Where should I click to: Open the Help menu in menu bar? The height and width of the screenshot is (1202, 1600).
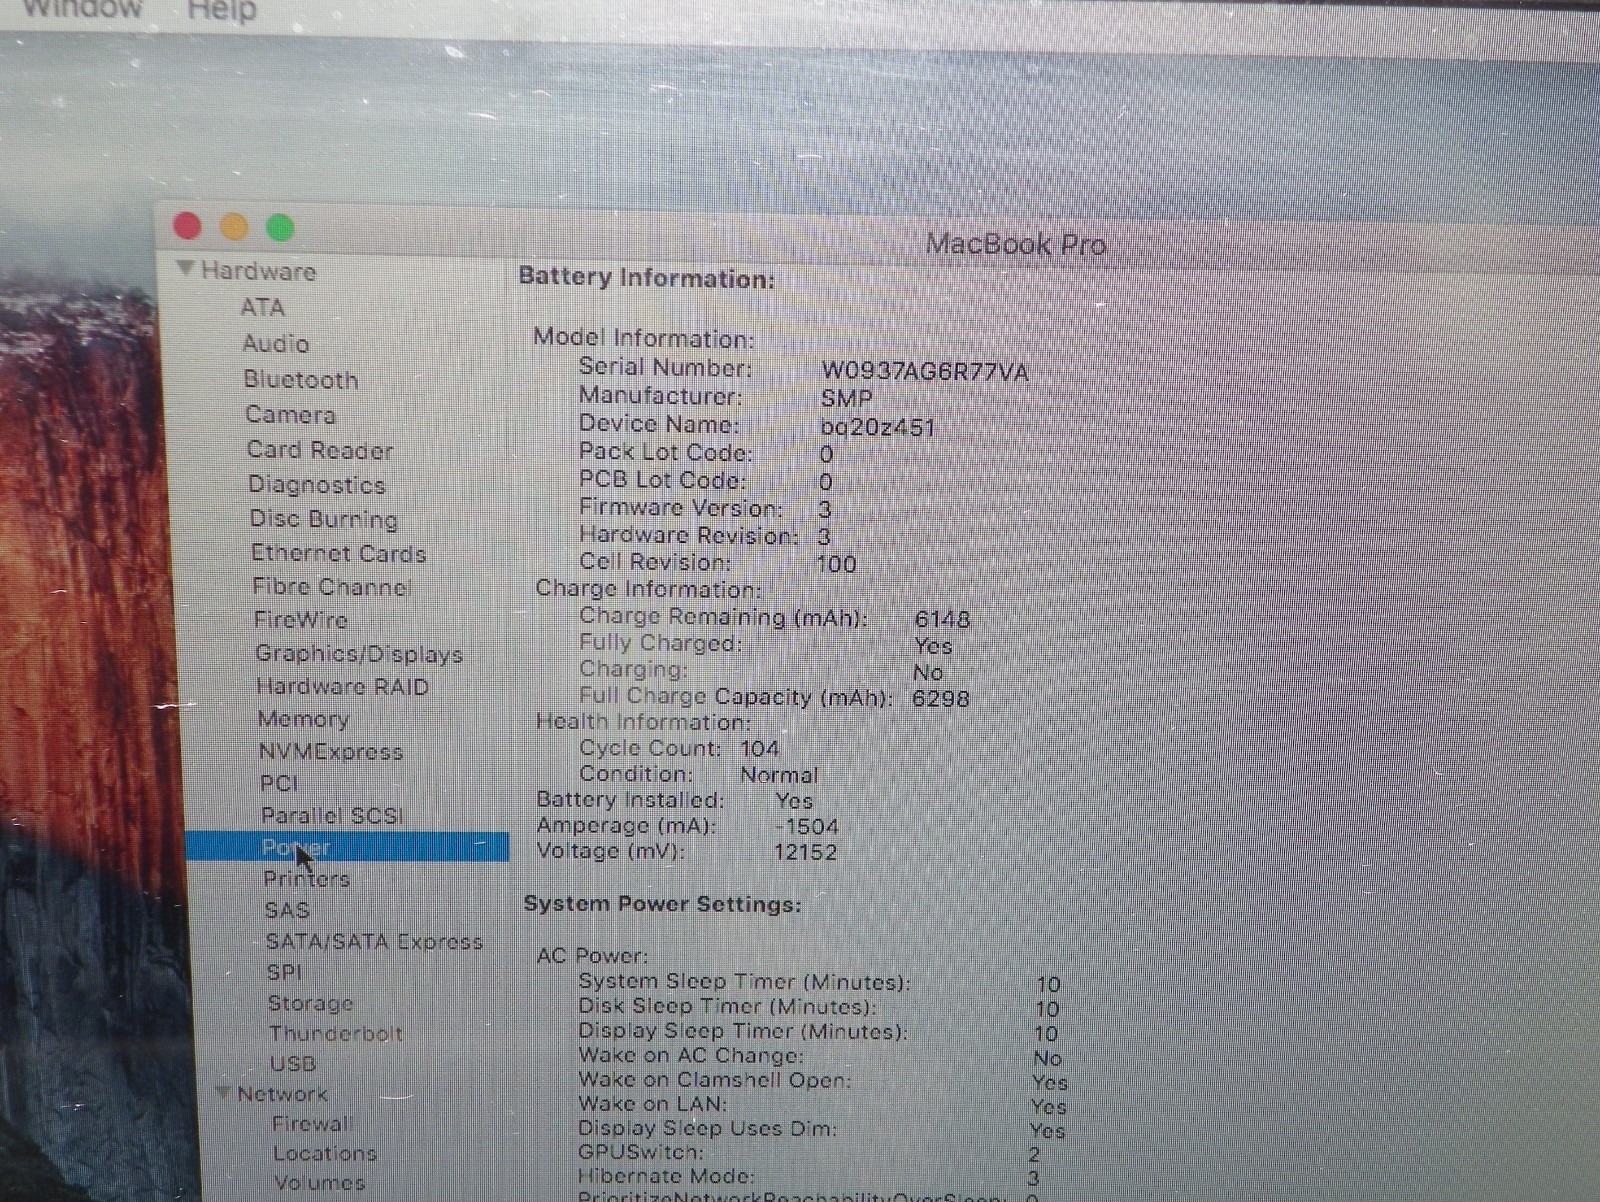222,10
